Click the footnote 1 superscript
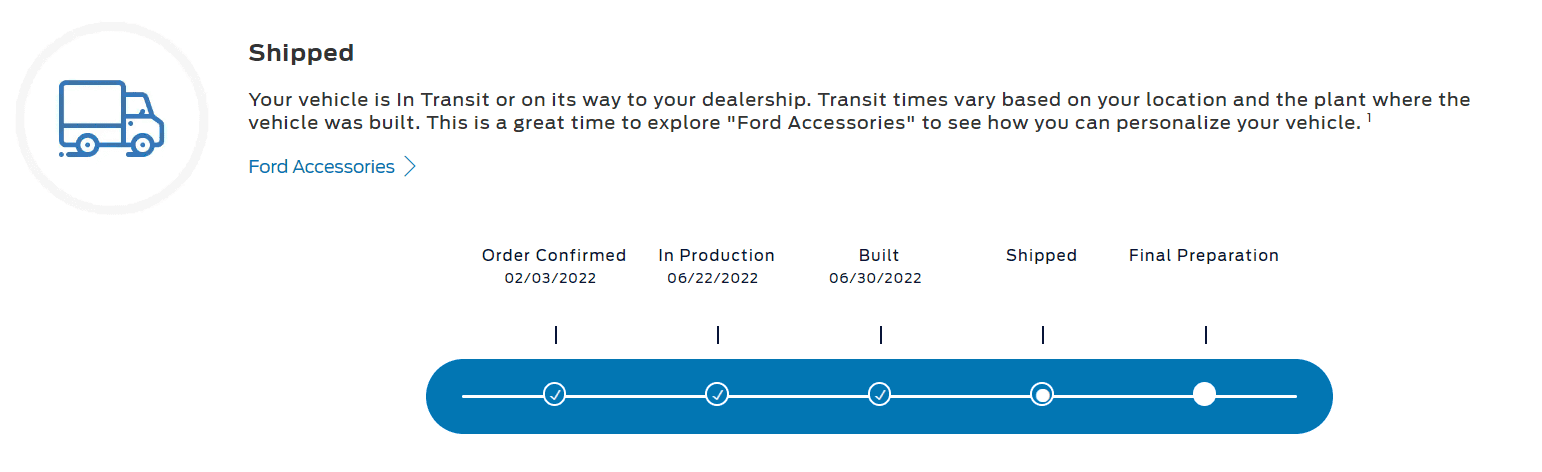This screenshot has width=1542, height=472. (x=1368, y=118)
